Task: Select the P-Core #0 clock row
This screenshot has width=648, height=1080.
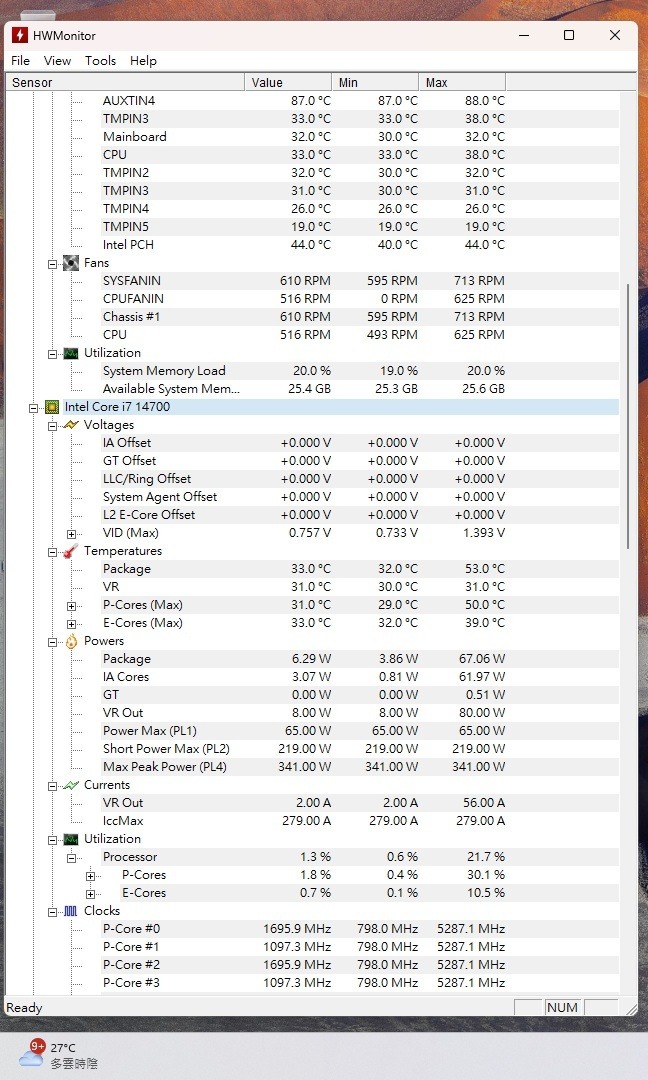Action: coord(360,928)
